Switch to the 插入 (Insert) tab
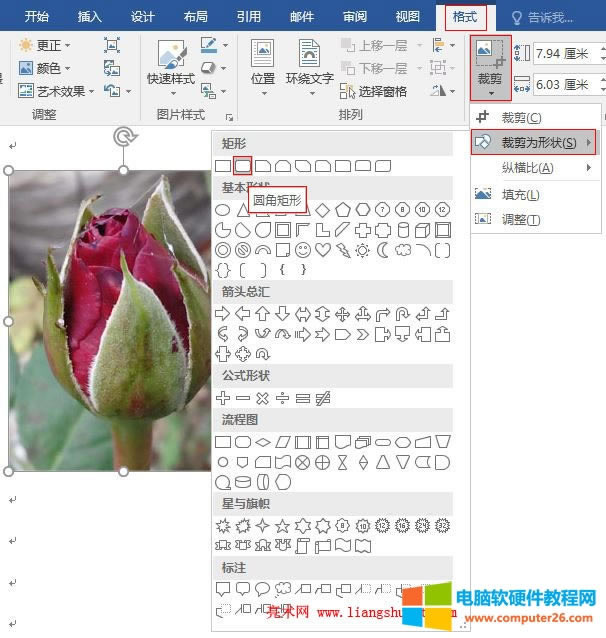This screenshot has height=638, width=606. [90, 16]
